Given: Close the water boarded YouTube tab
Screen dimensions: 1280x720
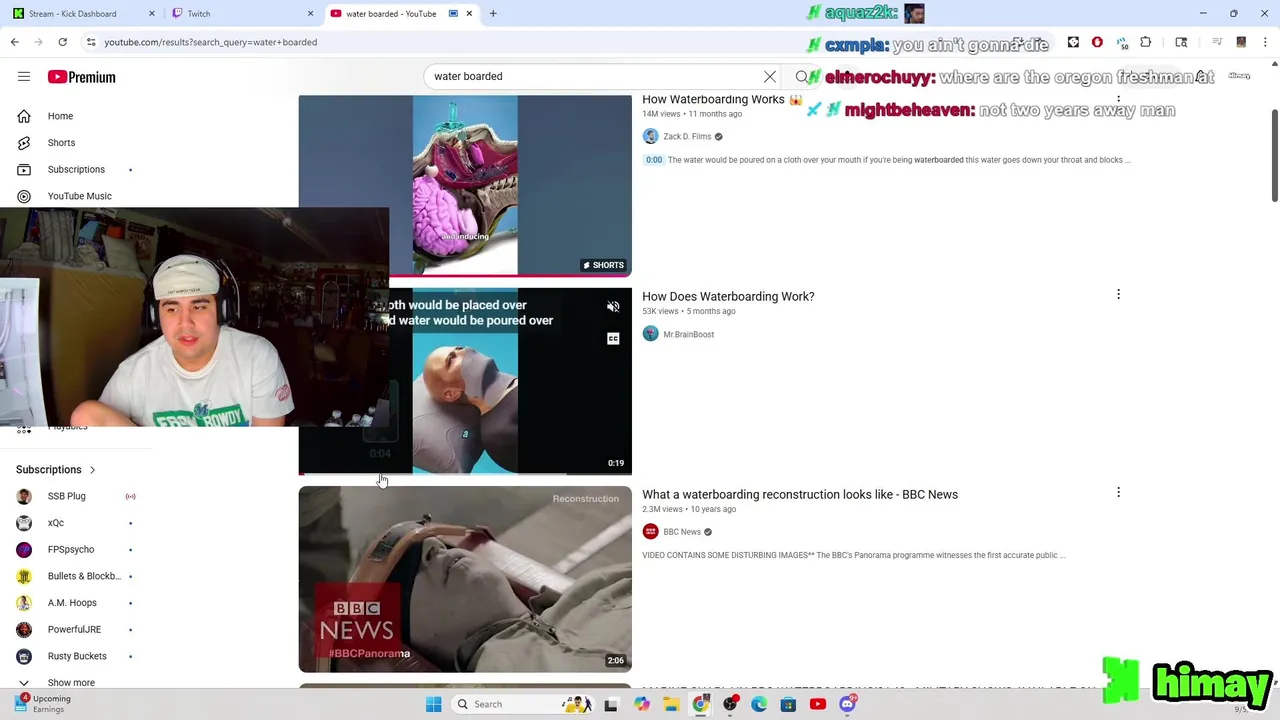Looking at the screenshot, I should pos(469,14).
